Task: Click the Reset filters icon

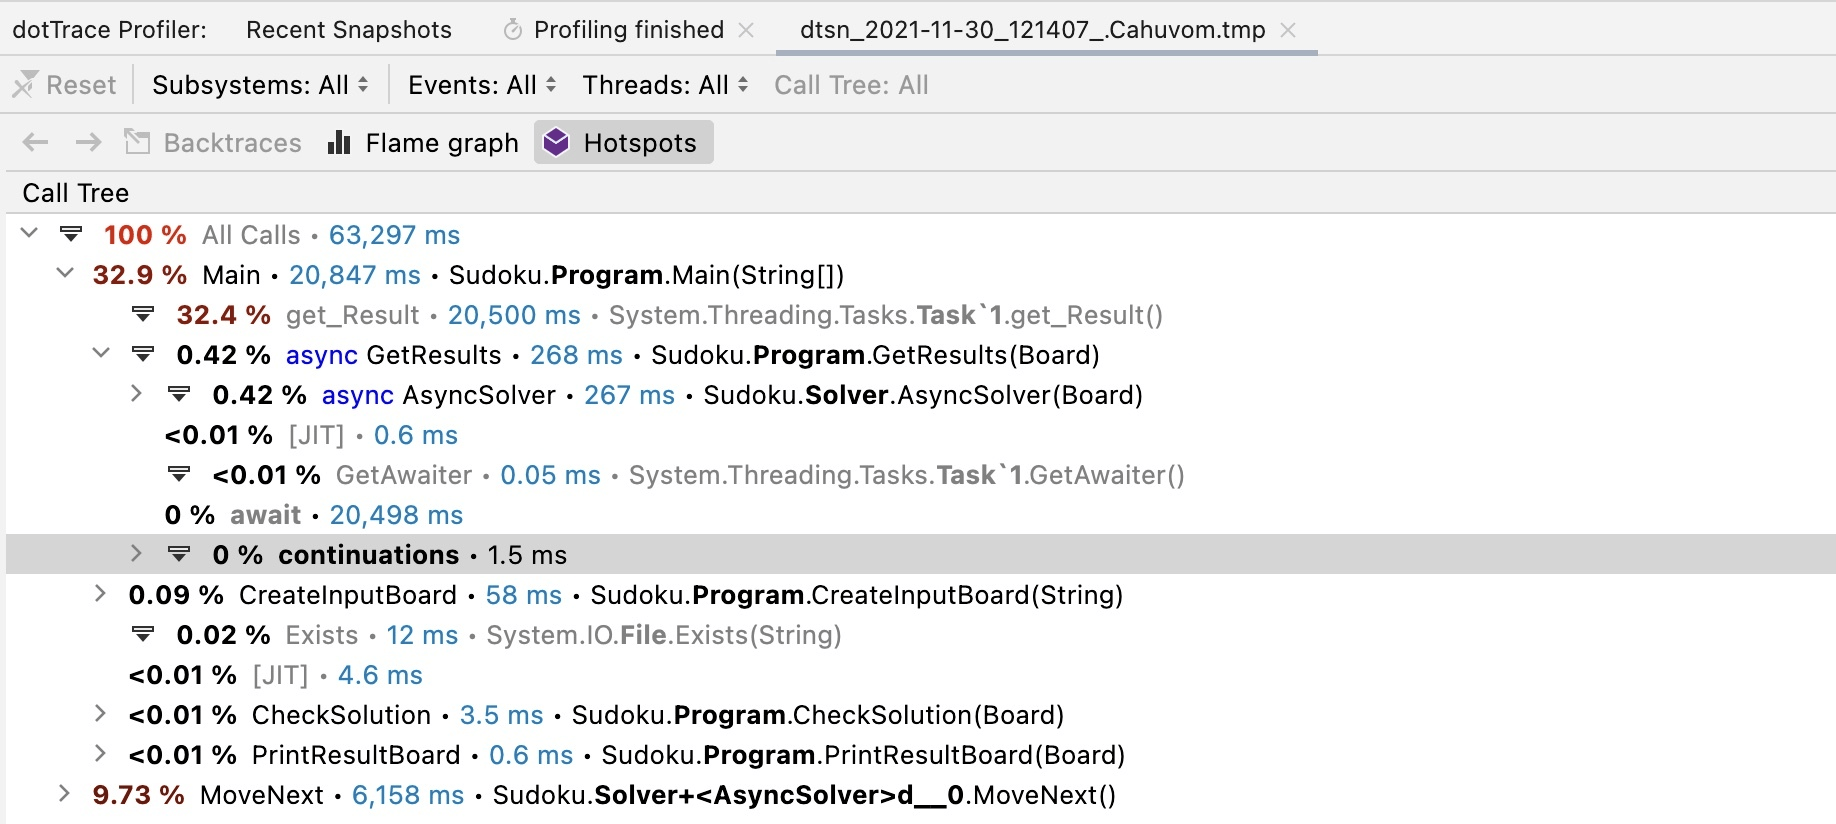Action: 25,86
